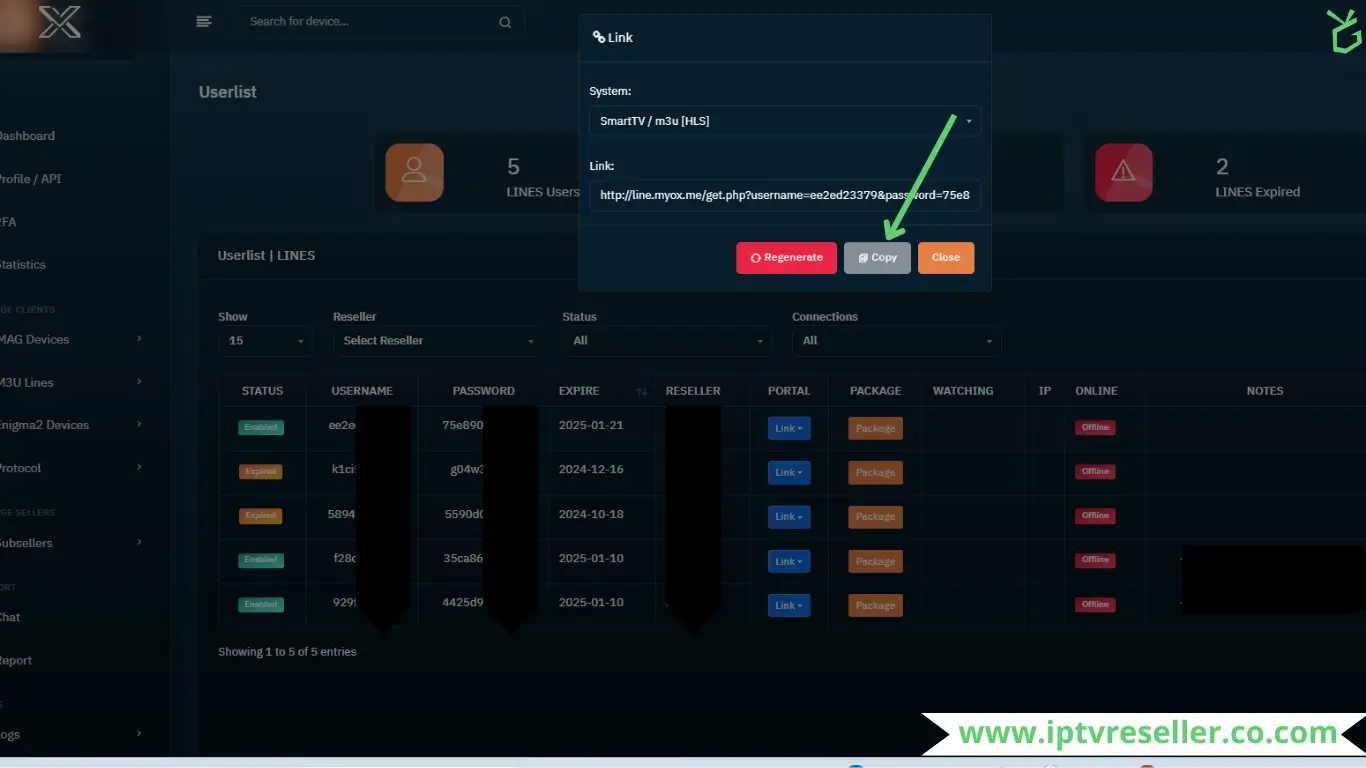1366x768 pixels.
Task: Click the X logo in sidebar
Action: (60, 22)
